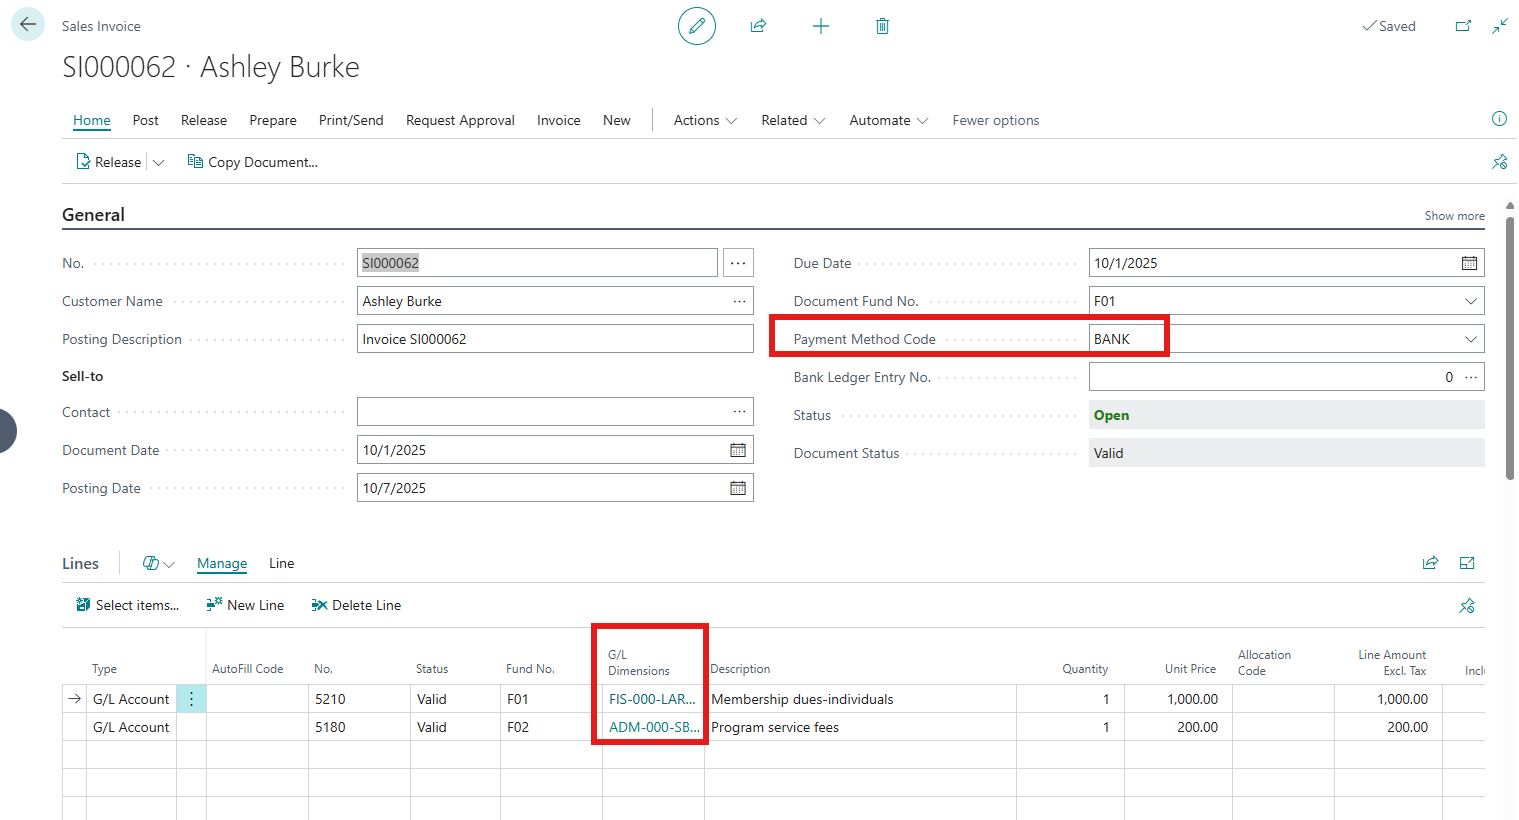Click the Lines section heading

pos(80,564)
